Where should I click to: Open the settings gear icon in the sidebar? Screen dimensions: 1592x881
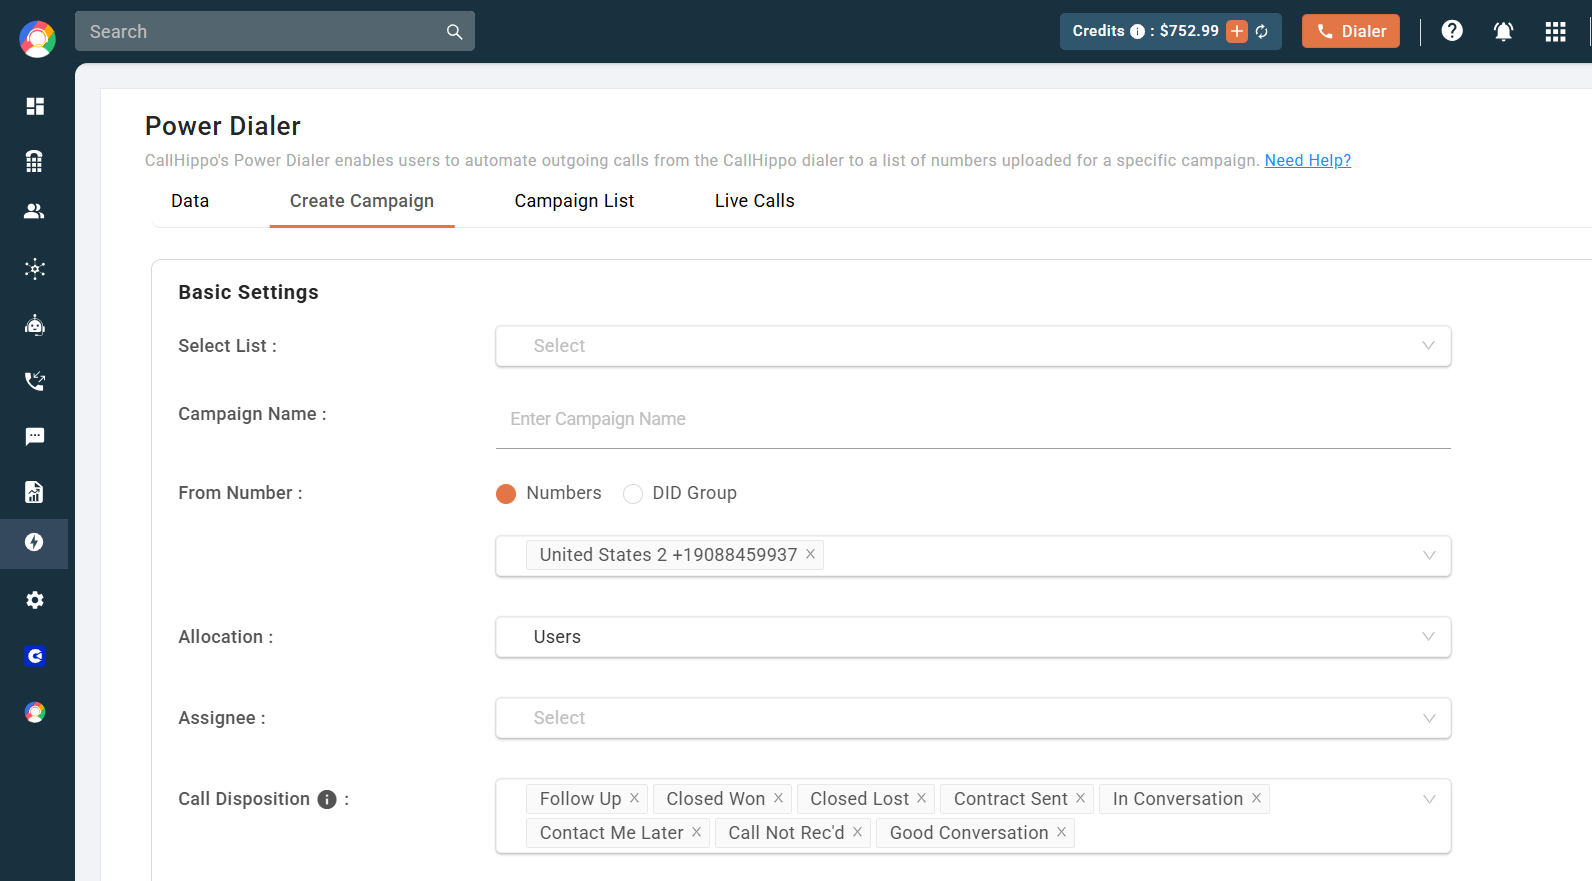tap(35, 600)
